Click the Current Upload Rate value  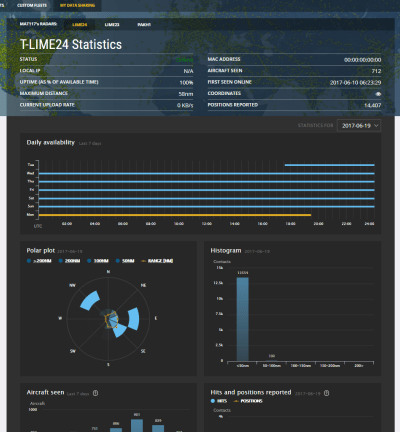pyautogui.click(x=185, y=105)
